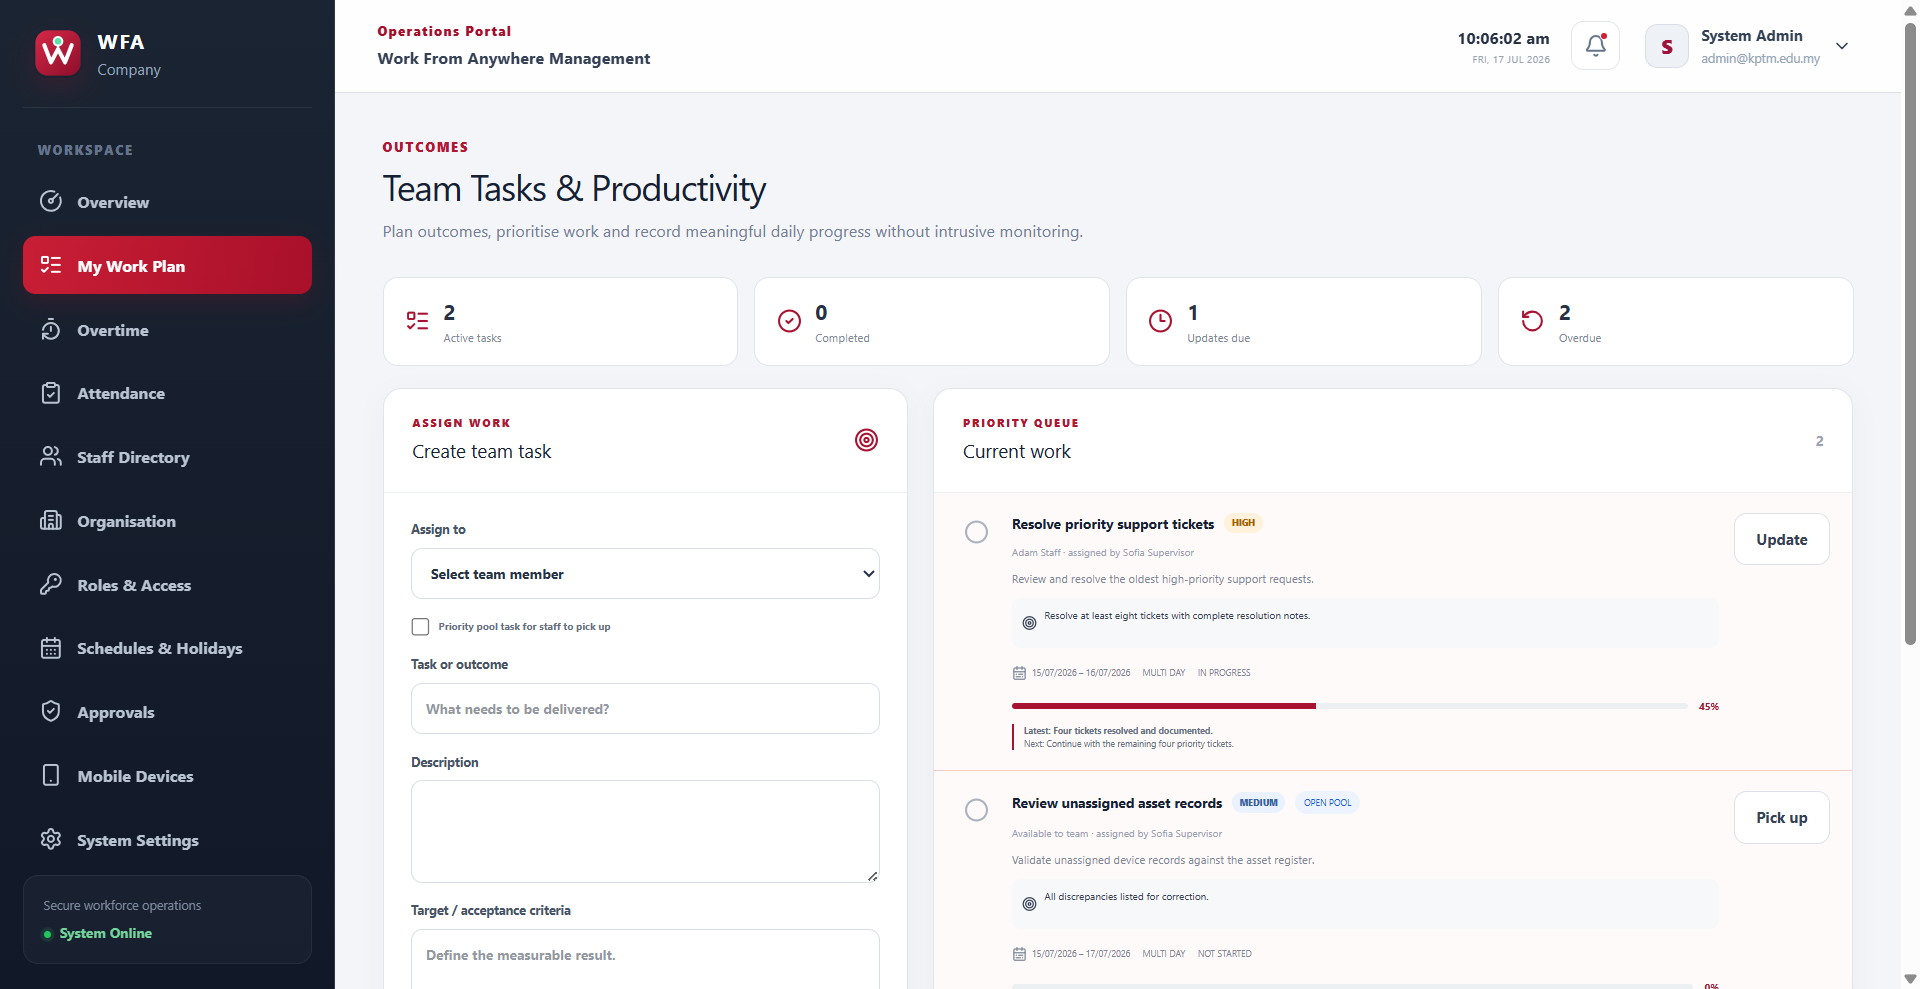Mark Review unassigned asset records complete

[x=976, y=810]
